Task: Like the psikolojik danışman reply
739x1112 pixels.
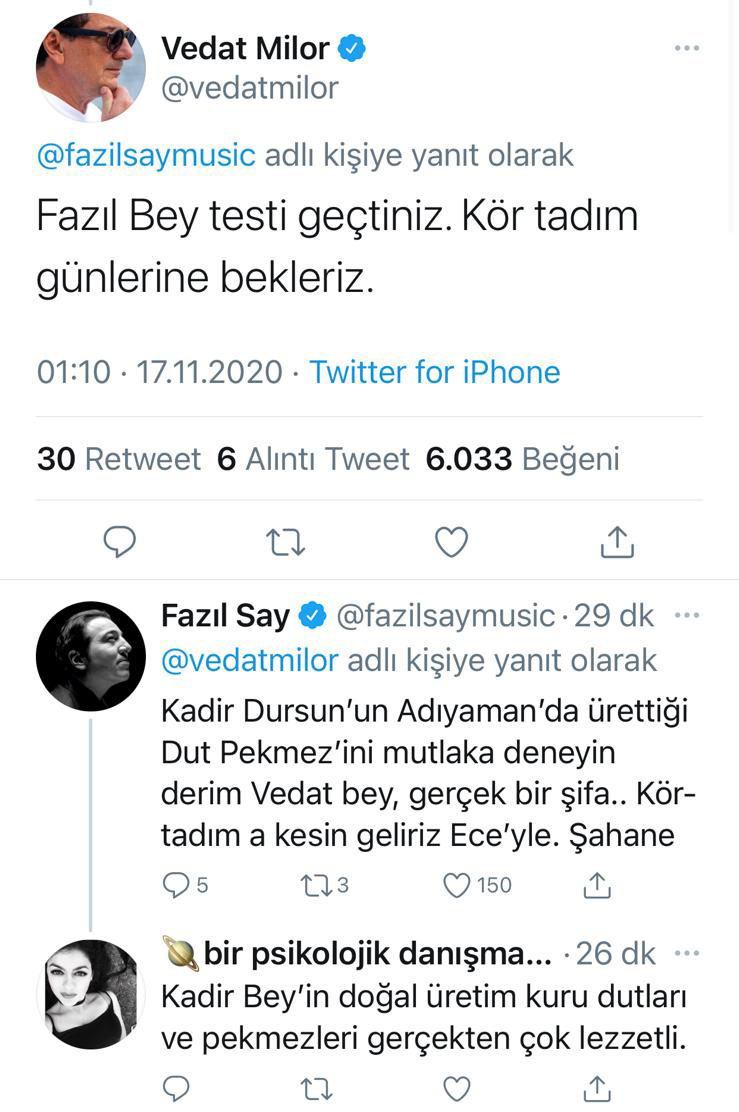Action: pos(457,1087)
